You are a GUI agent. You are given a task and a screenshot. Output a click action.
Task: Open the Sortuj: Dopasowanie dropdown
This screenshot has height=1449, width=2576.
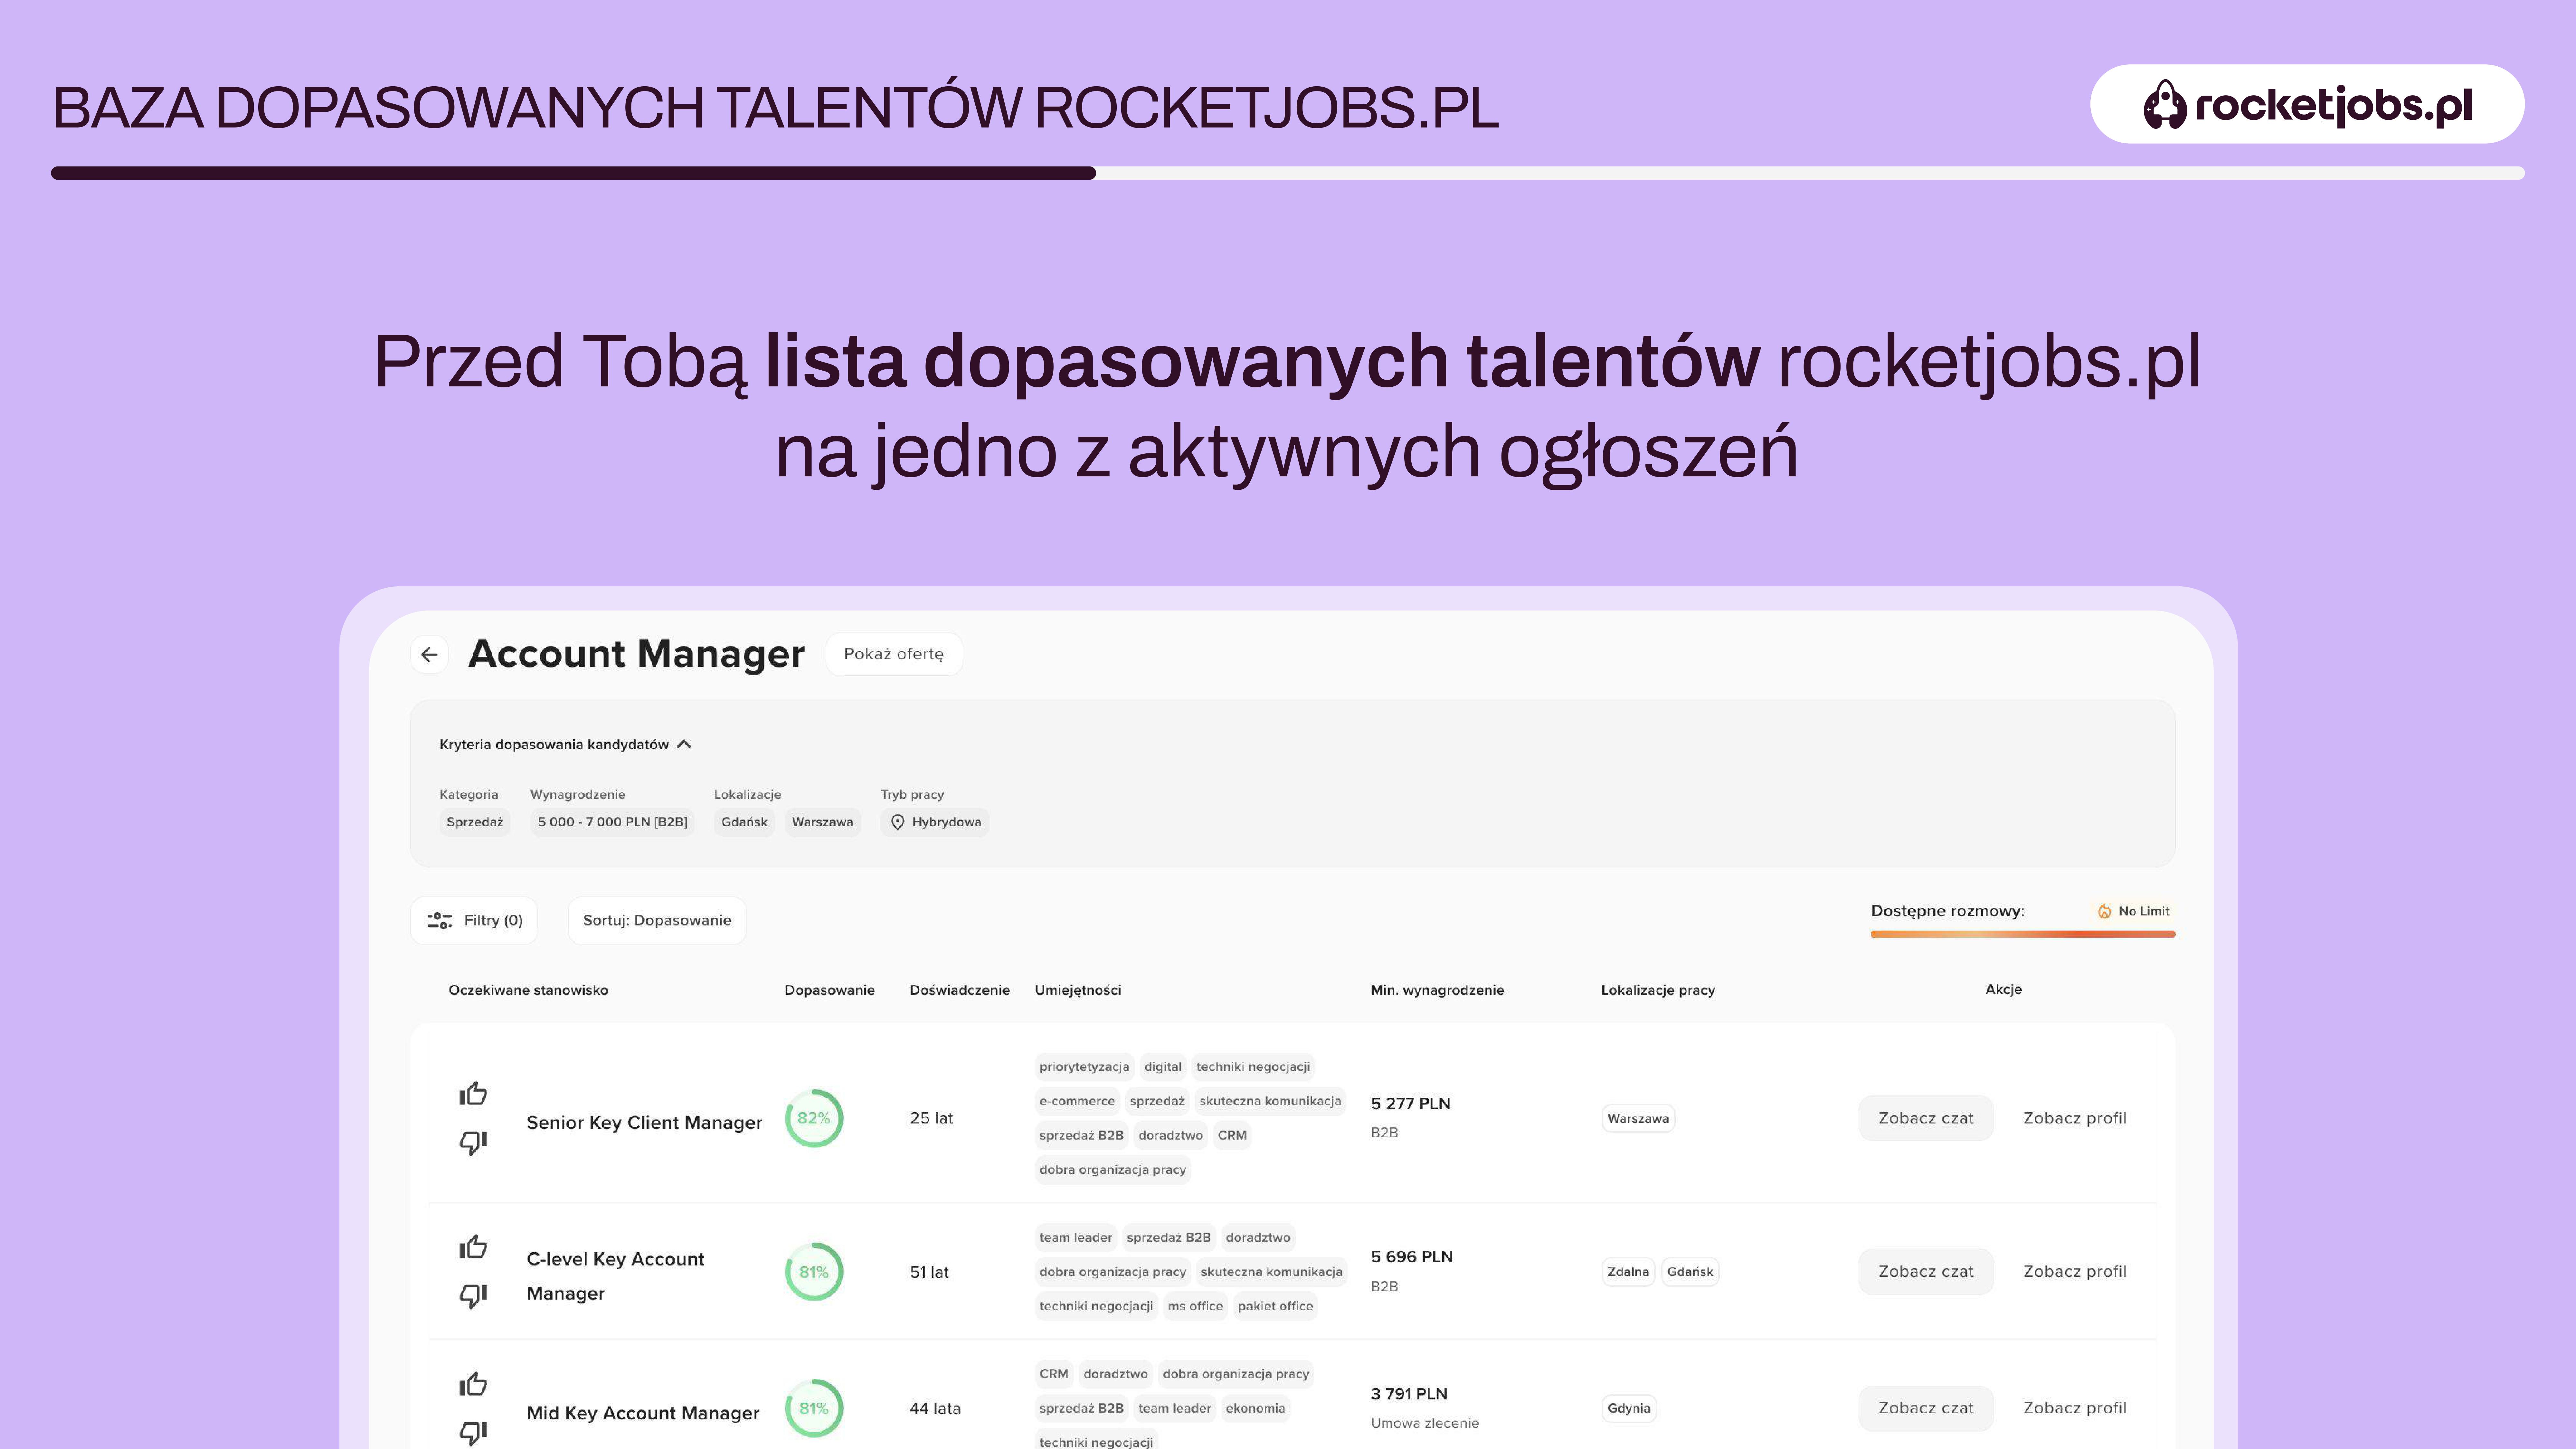(657, 920)
